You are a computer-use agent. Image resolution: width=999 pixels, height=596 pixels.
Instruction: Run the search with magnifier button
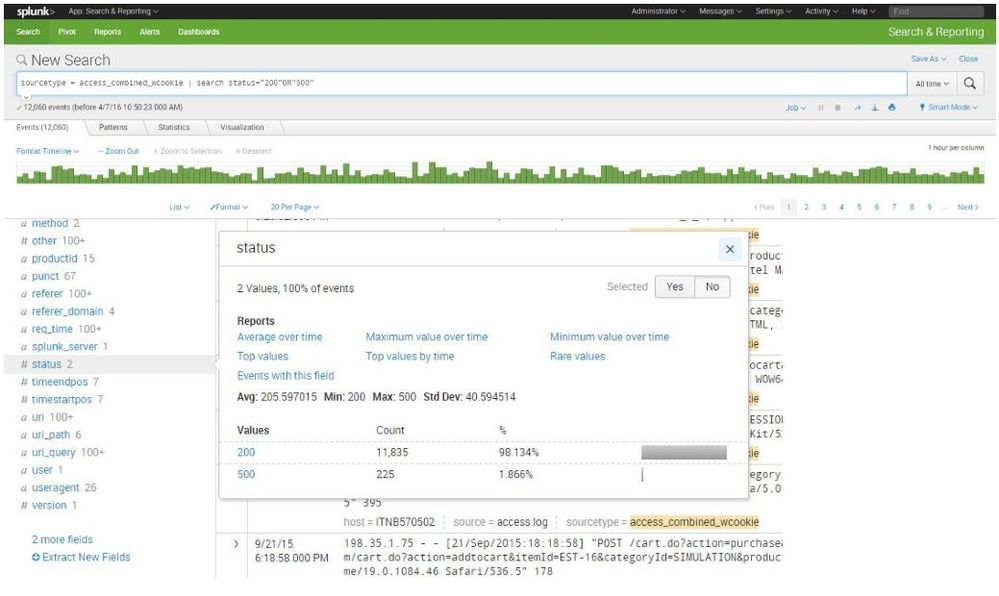(970, 84)
